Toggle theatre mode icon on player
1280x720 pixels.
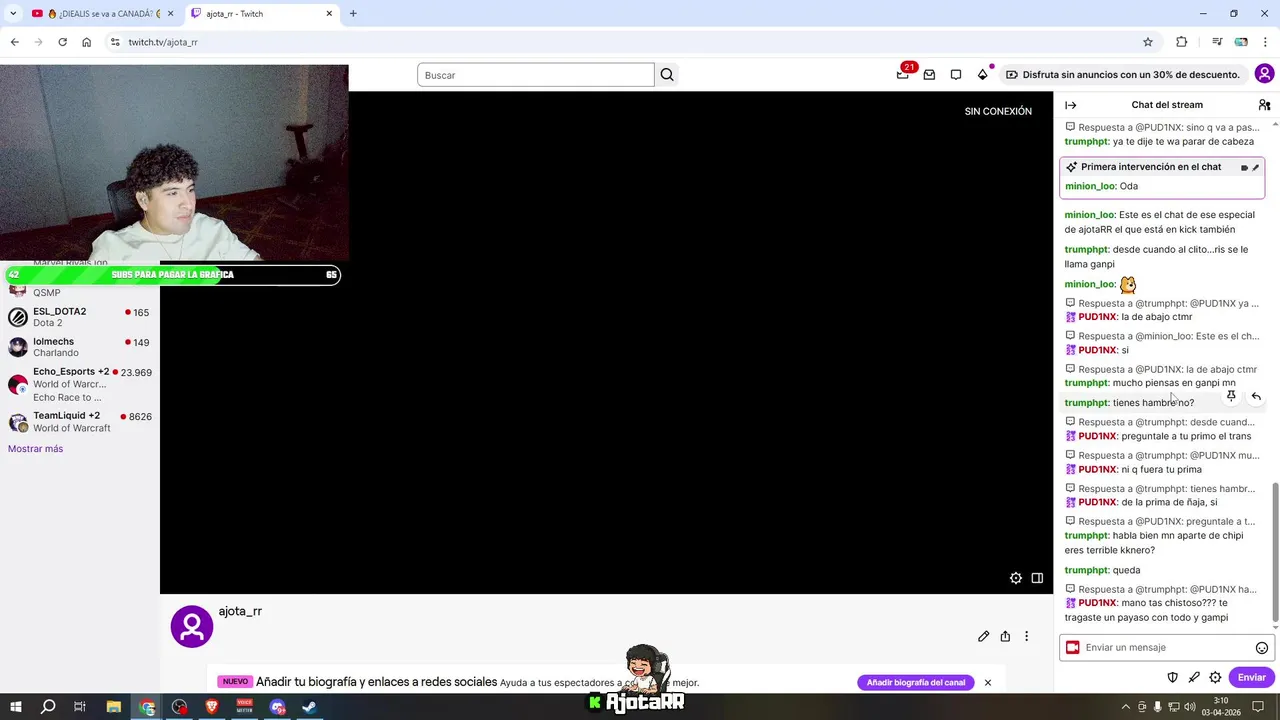[x=1037, y=578]
